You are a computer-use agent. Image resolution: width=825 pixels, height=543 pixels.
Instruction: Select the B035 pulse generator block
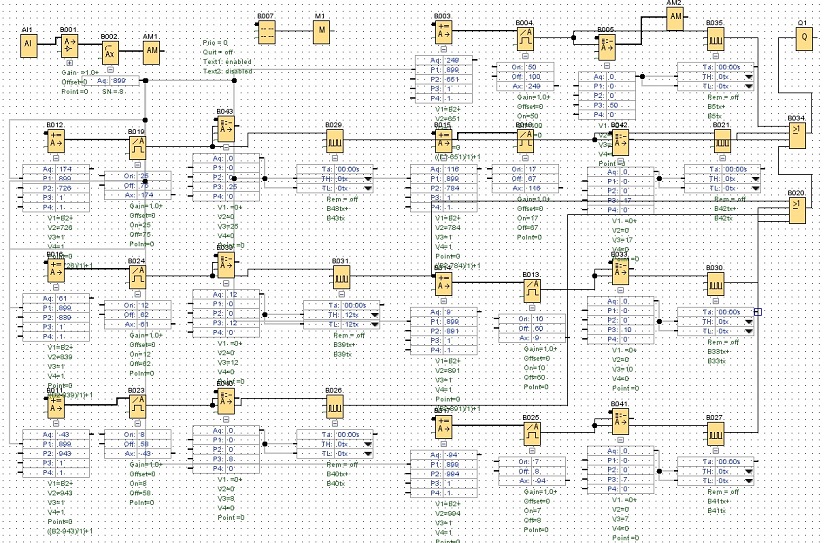coord(715,39)
